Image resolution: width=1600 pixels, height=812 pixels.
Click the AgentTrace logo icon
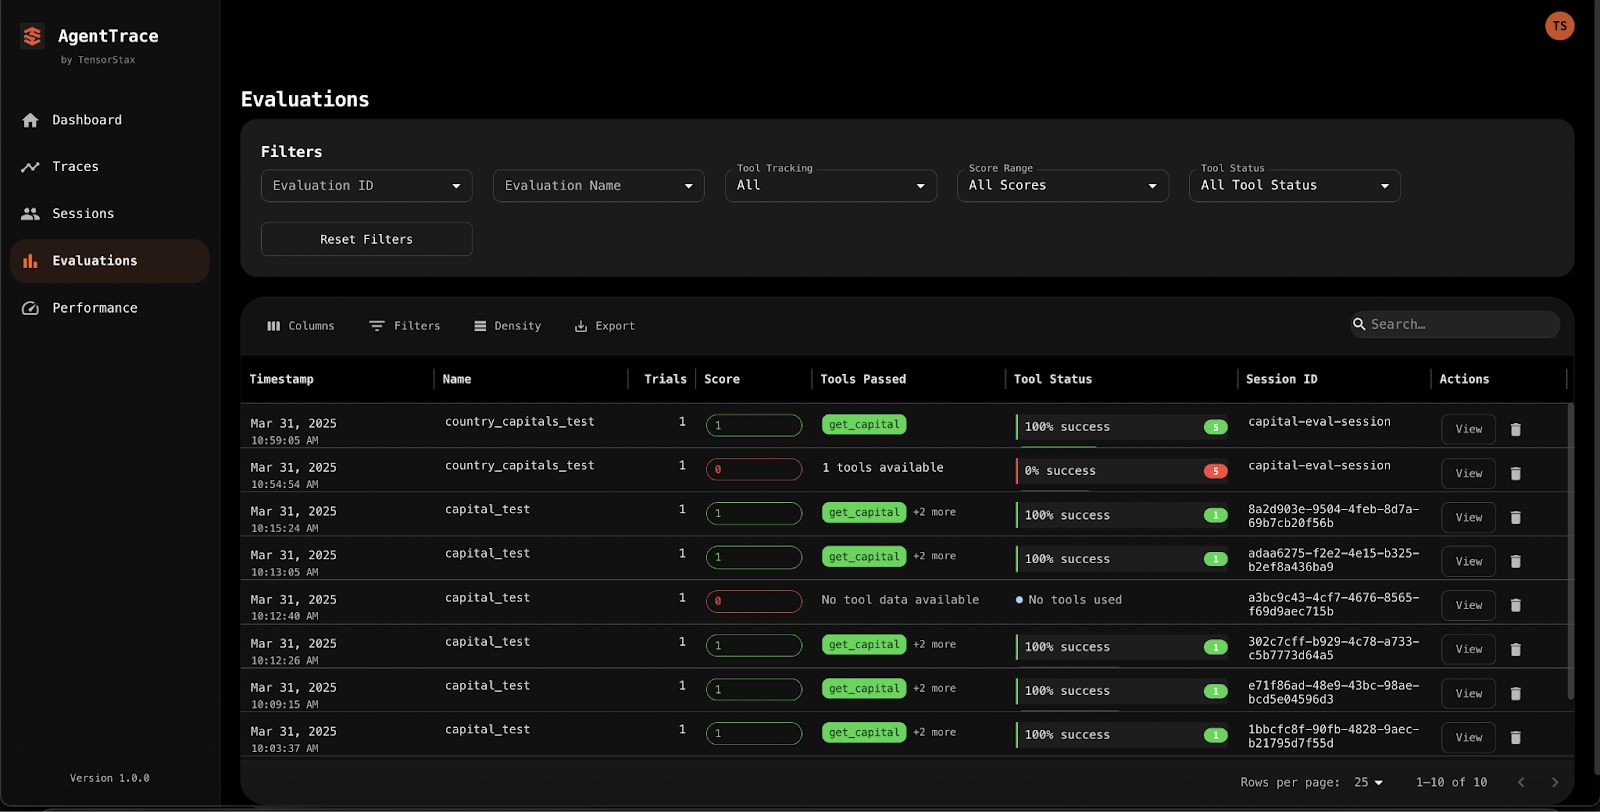pos(32,37)
